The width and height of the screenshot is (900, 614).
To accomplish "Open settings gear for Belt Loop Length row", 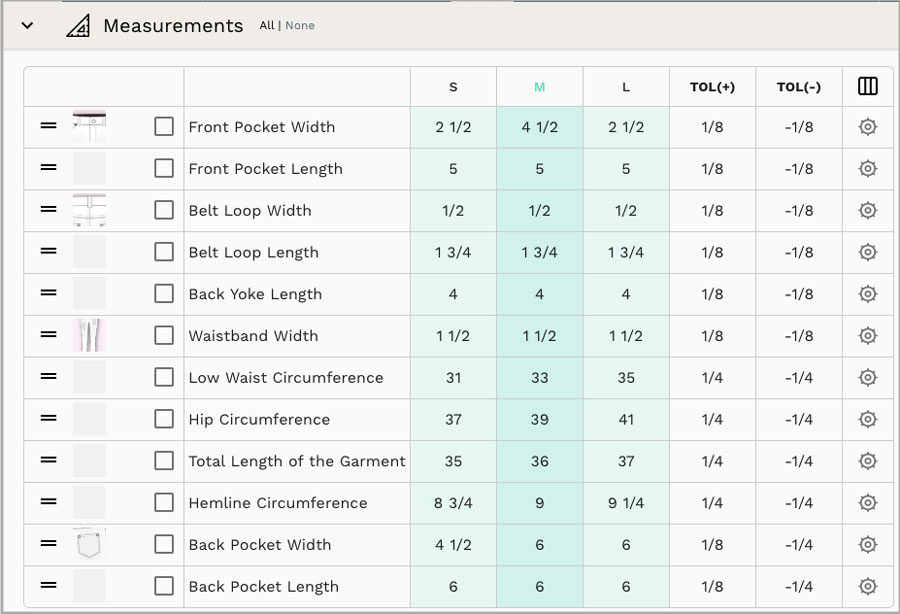I will click(867, 252).
